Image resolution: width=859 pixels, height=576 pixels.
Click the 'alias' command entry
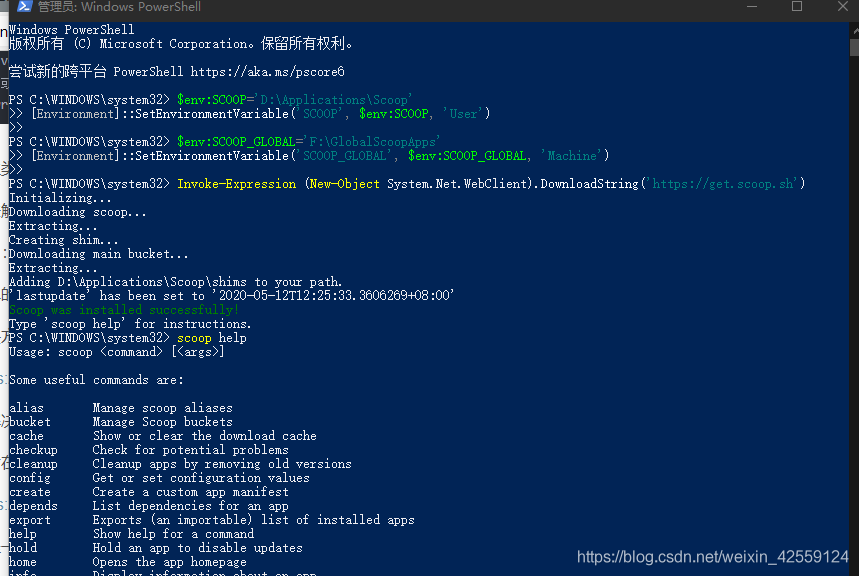[26, 408]
